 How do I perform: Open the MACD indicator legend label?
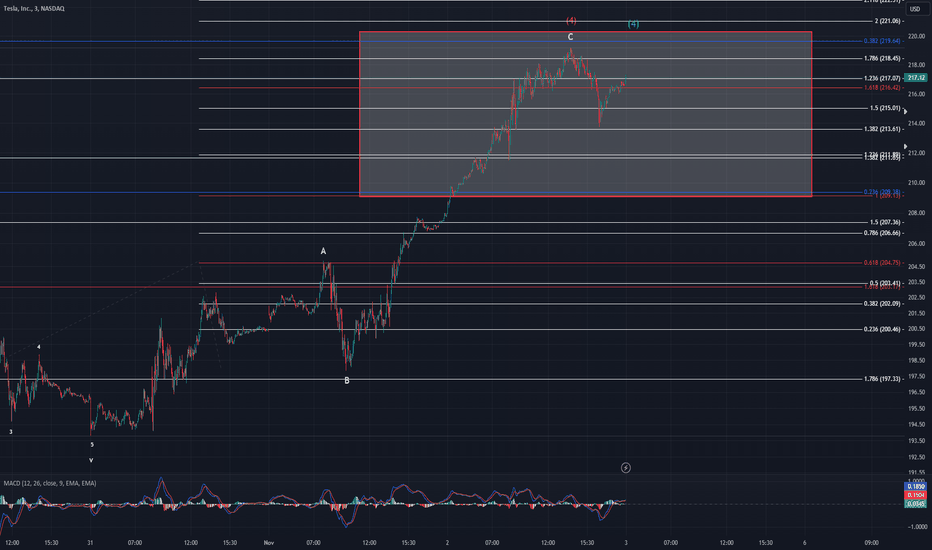click(x=50, y=483)
